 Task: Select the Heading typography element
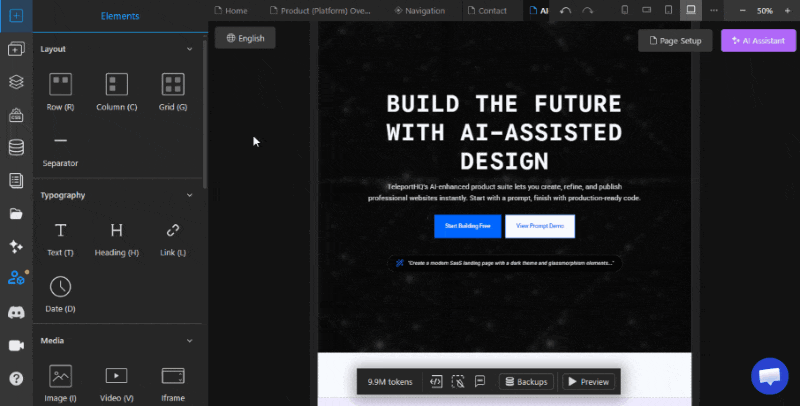coord(117,236)
